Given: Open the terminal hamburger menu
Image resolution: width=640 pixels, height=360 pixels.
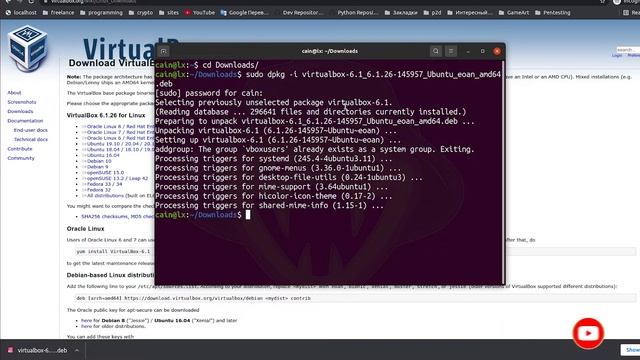Looking at the screenshot, I should click(451, 51).
